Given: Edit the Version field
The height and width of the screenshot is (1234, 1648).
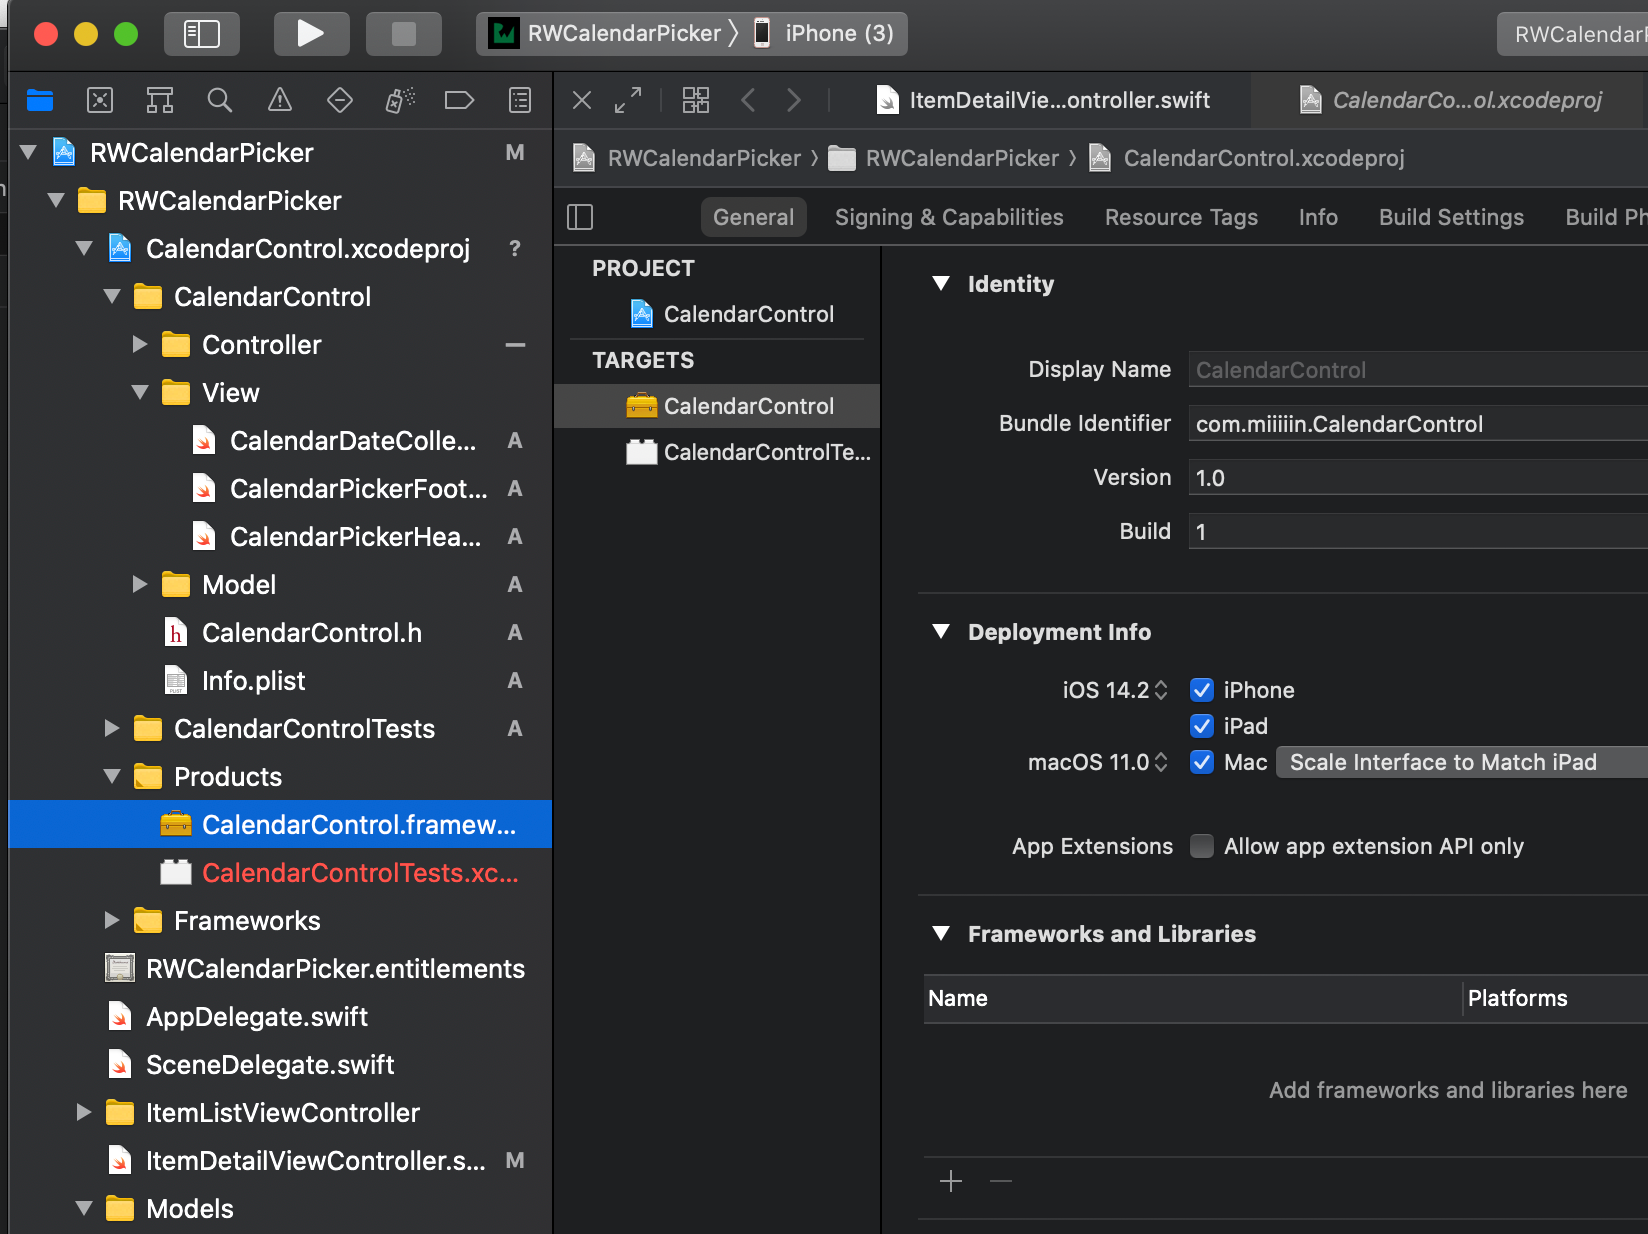Looking at the screenshot, I should [x=1418, y=478].
